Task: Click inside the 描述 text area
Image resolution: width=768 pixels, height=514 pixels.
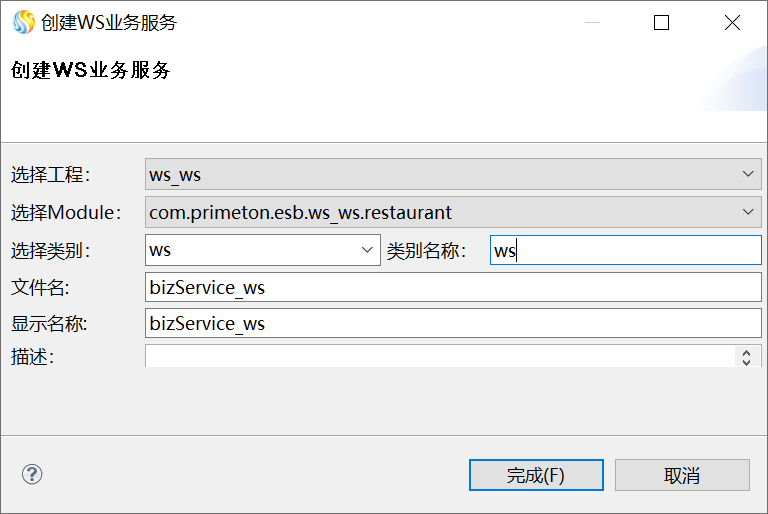Action: (x=440, y=356)
